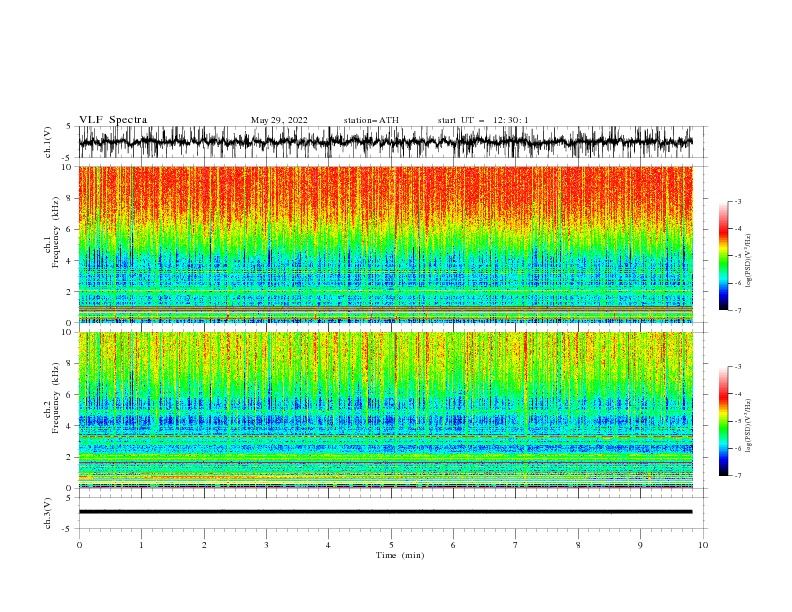The image size is (792, 612).
Task: Click the time axis tick label '7'
Action: tap(515, 545)
